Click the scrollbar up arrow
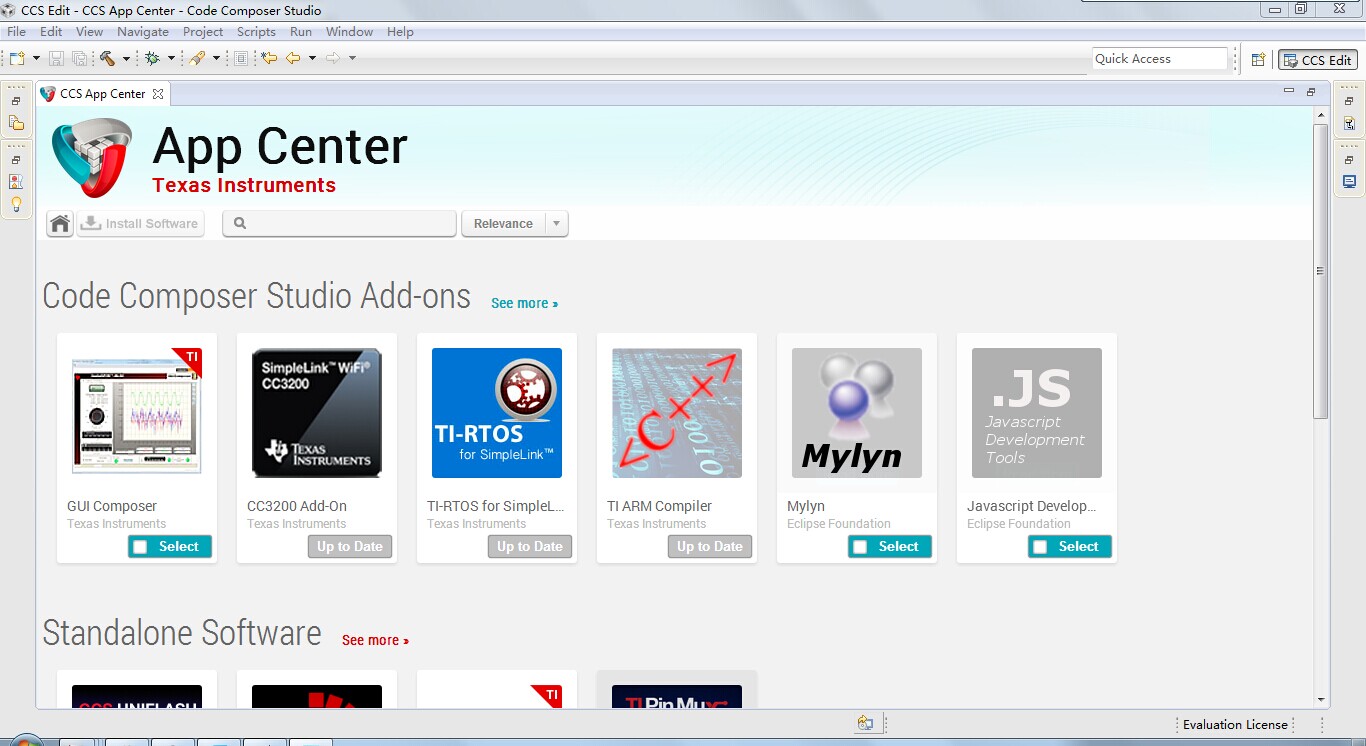 (x=1320, y=114)
